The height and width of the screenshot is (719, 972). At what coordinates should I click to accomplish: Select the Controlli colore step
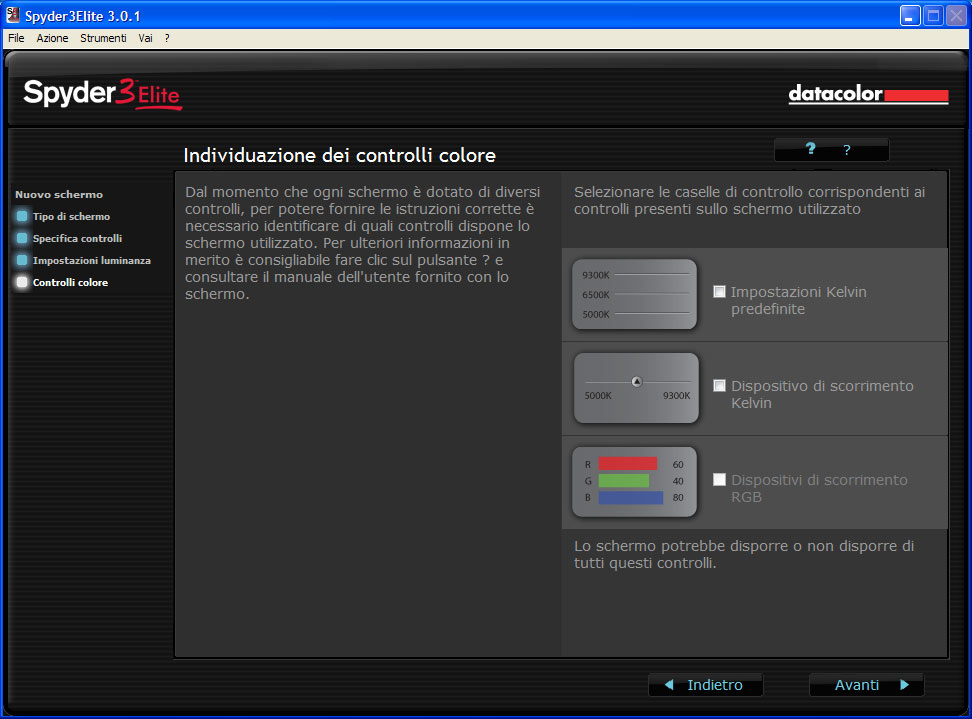click(70, 283)
